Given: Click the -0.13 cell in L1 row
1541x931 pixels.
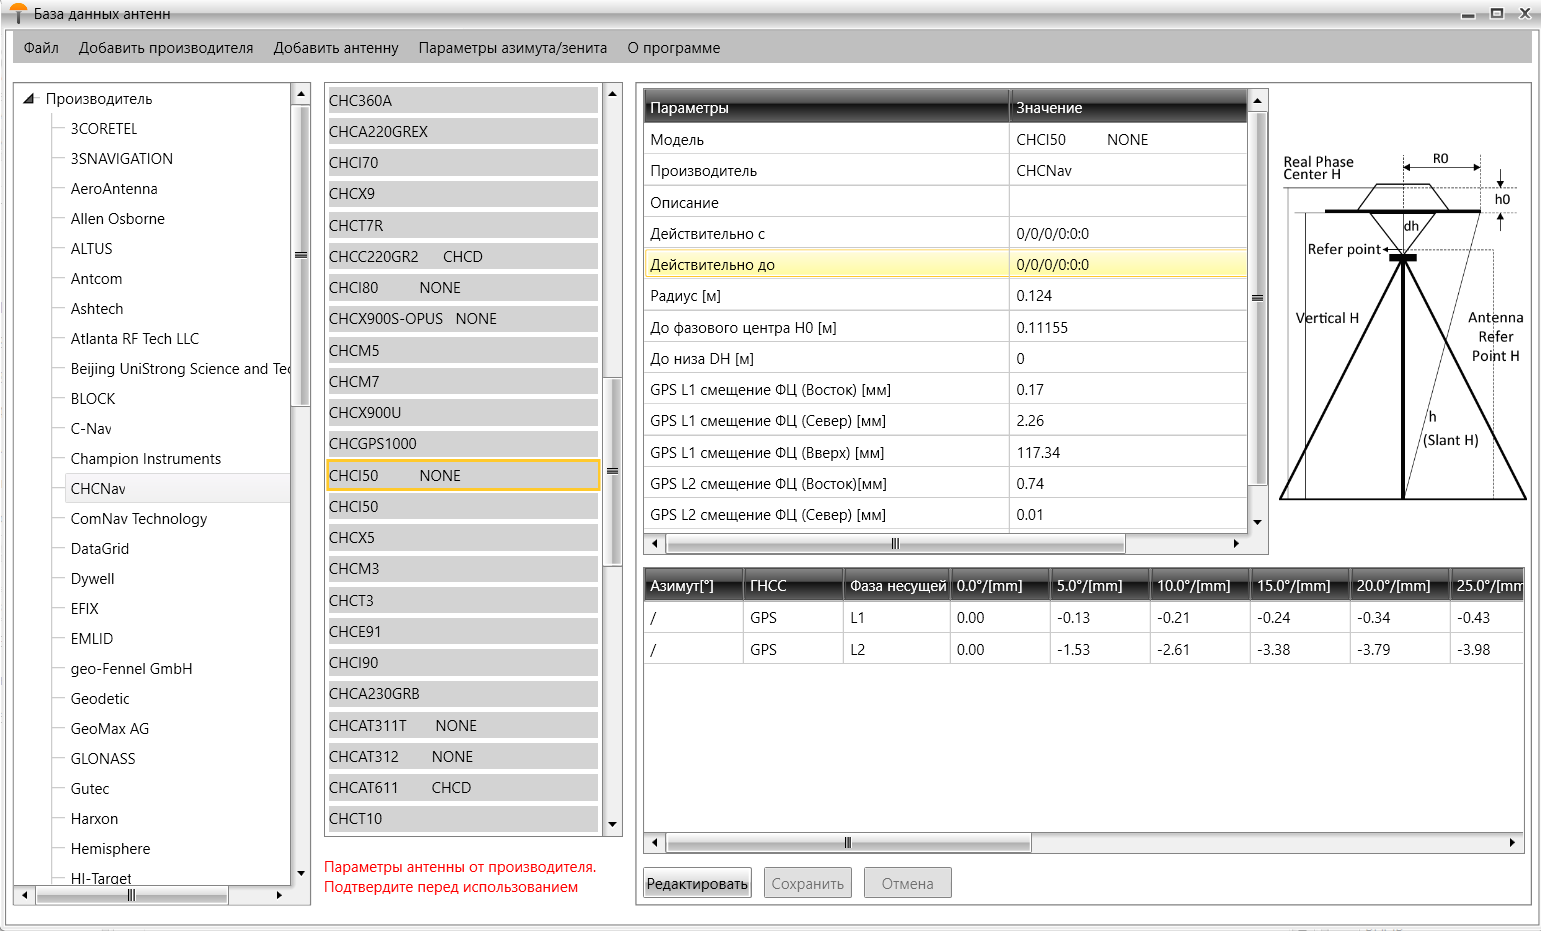Looking at the screenshot, I should [x=1100, y=617].
